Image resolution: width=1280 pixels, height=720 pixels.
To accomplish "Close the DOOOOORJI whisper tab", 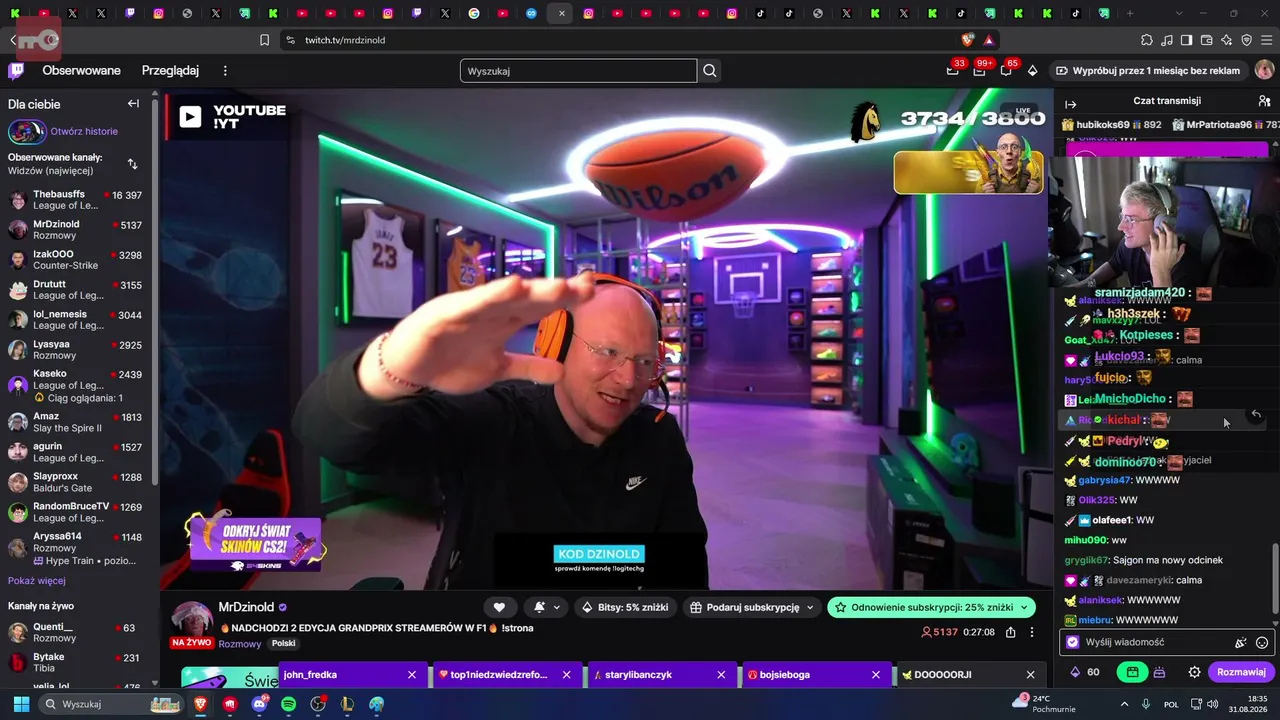I will point(1030,675).
